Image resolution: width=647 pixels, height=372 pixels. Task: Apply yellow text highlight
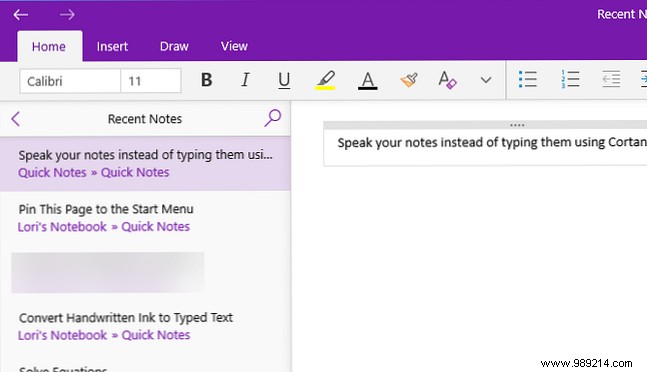click(x=325, y=80)
